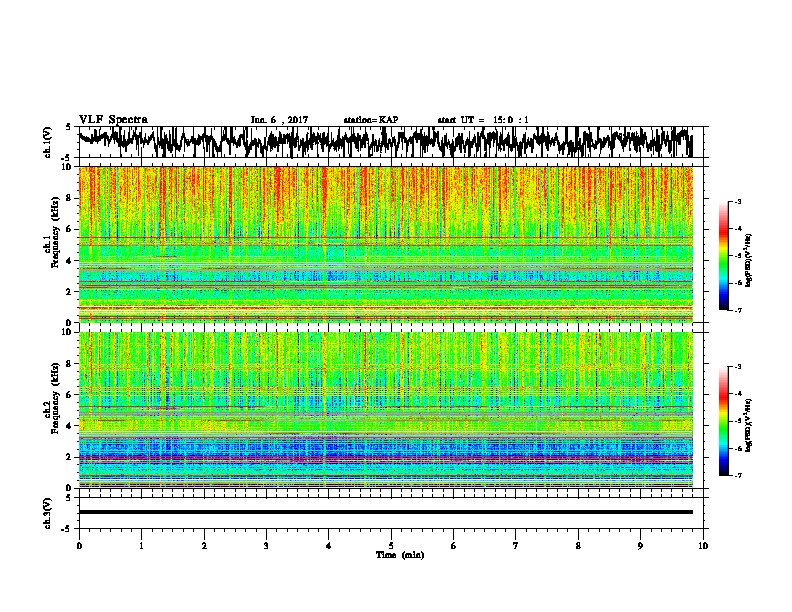
Task: Select the 'start UT = 15: 0 : 1' text
Action: pos(483,120)
